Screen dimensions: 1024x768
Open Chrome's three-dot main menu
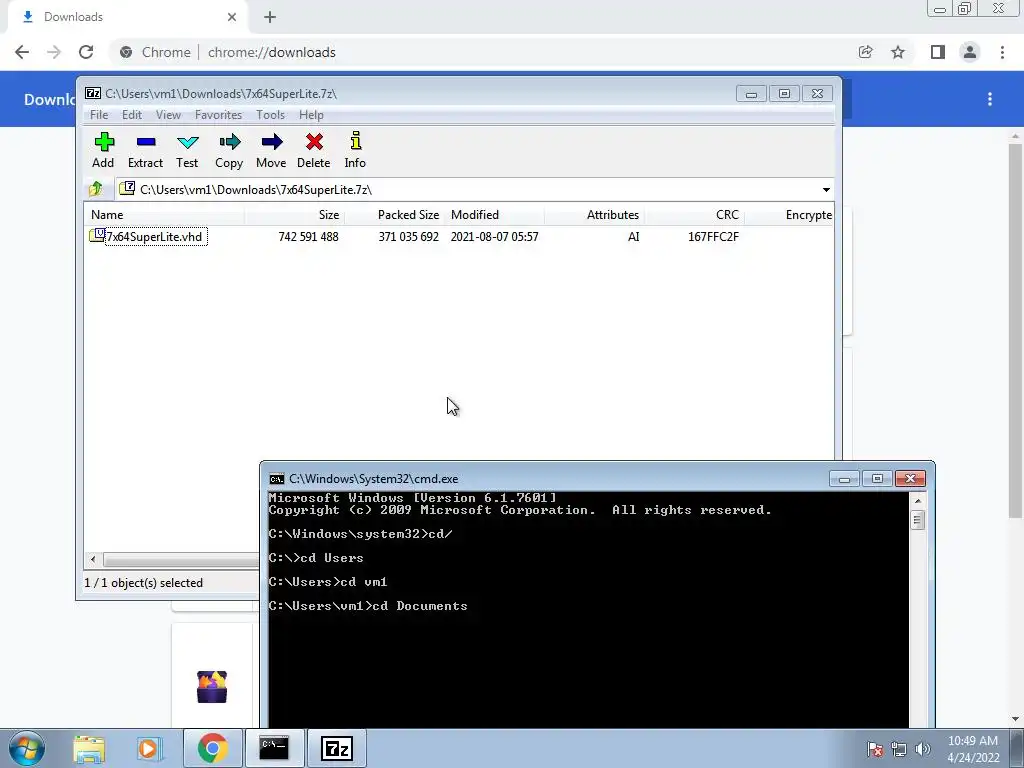coord(1002,52)
